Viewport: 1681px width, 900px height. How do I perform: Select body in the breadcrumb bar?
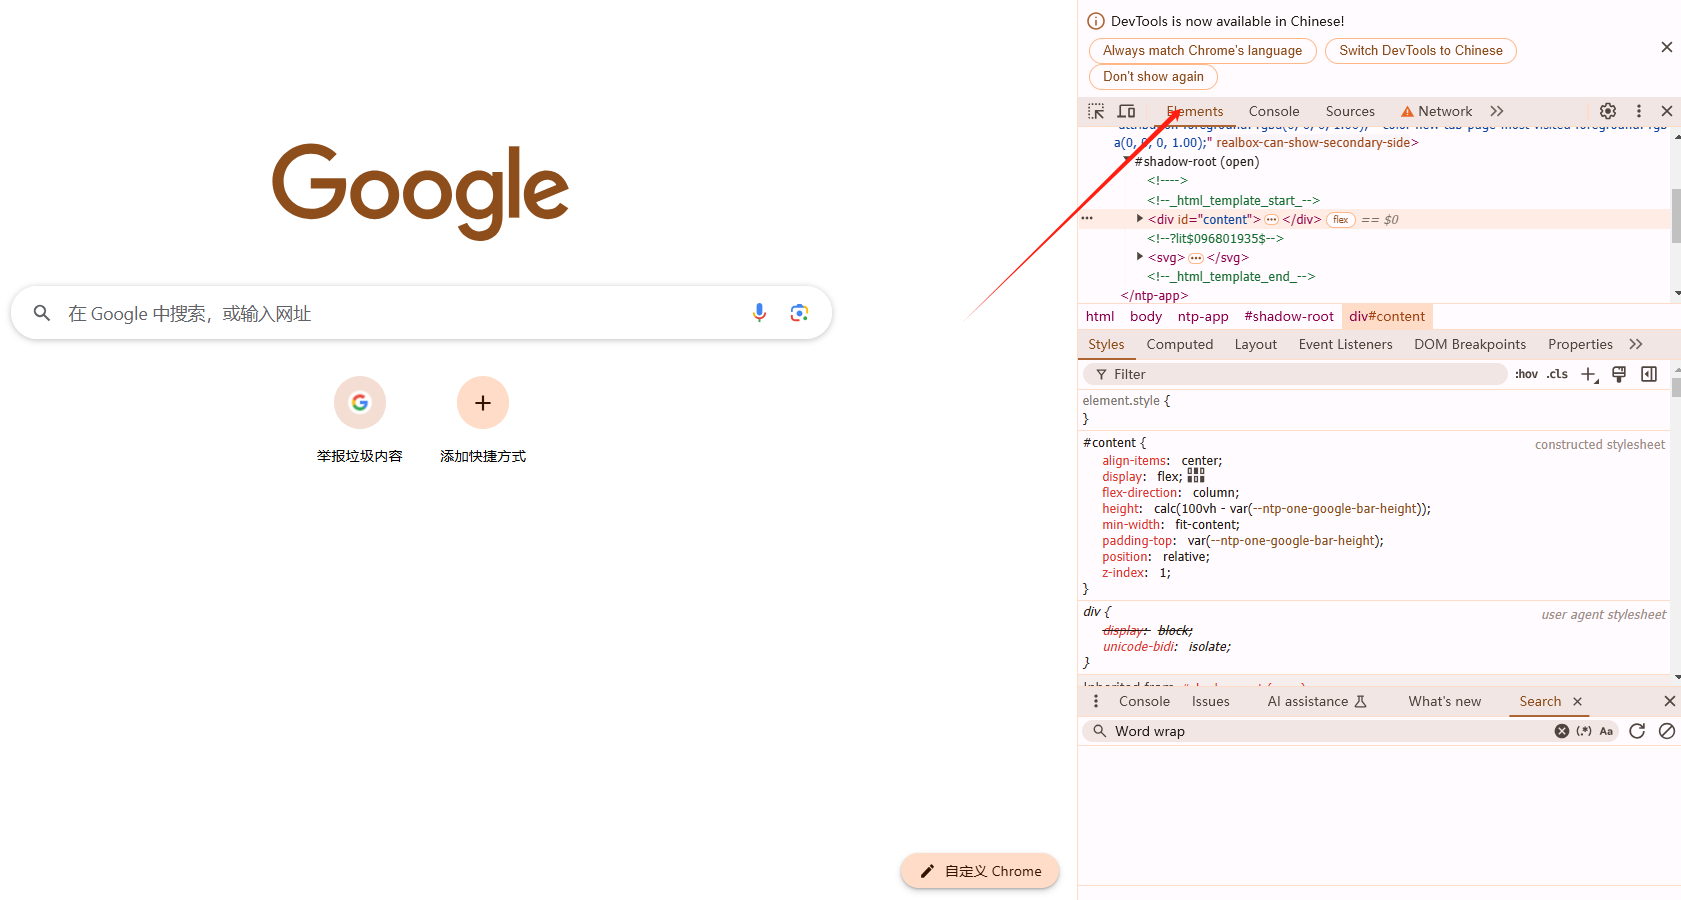tap(1146, 316)
